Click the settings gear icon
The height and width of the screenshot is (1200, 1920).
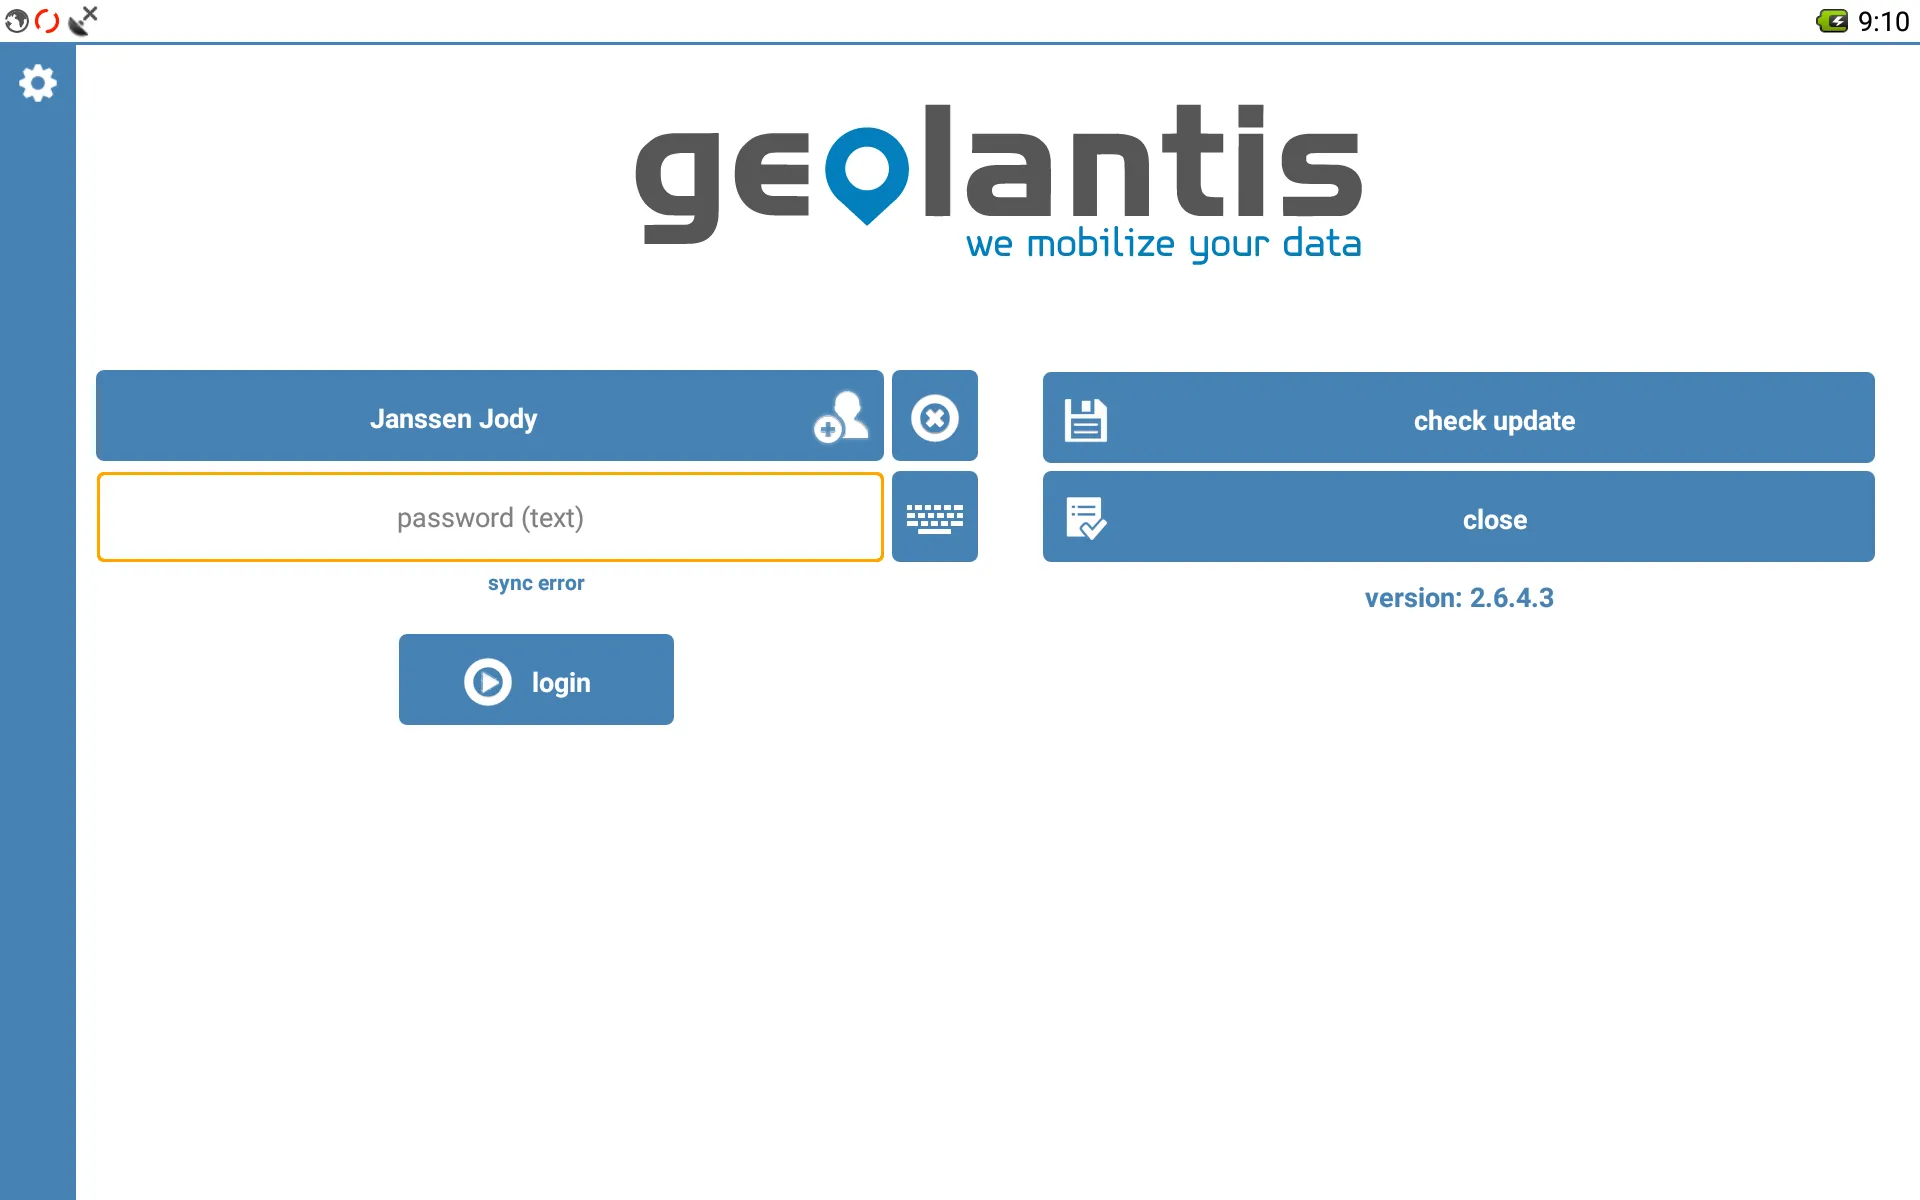[36, 83]
